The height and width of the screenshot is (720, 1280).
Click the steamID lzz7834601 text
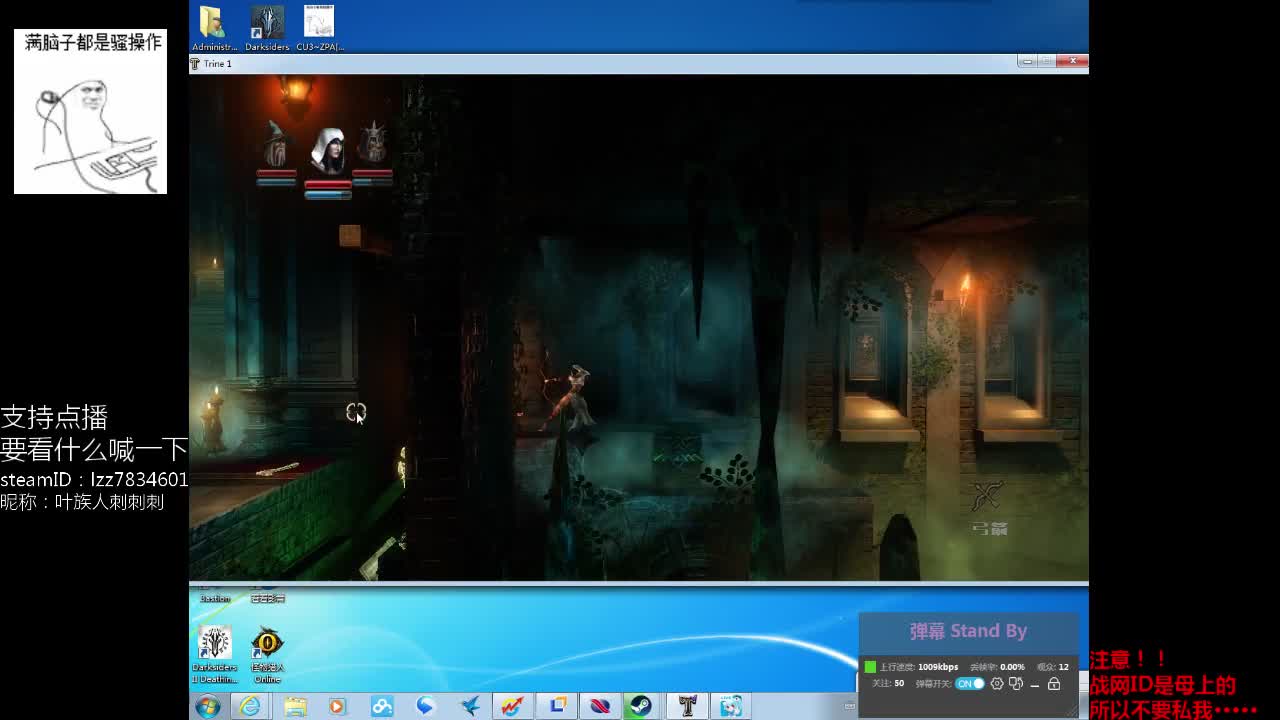(94, 480)
